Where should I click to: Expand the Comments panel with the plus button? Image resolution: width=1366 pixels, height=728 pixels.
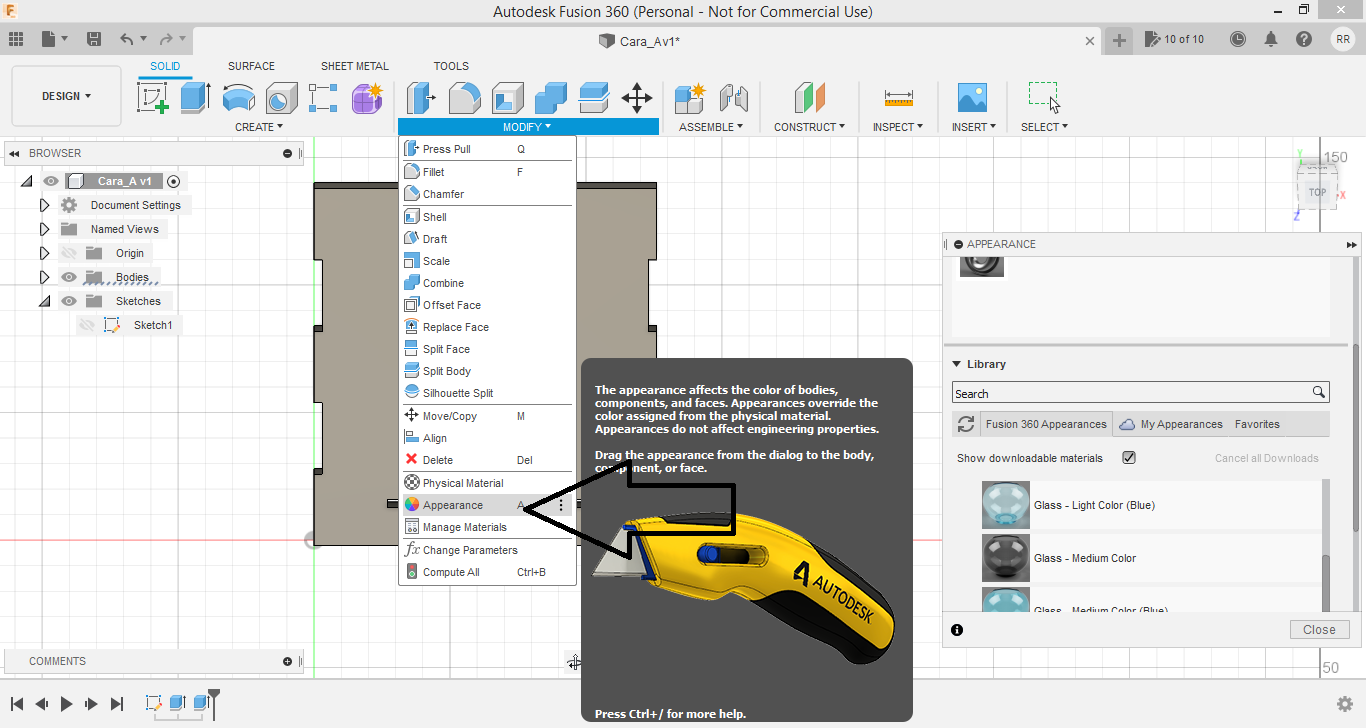tap(288, 661)
